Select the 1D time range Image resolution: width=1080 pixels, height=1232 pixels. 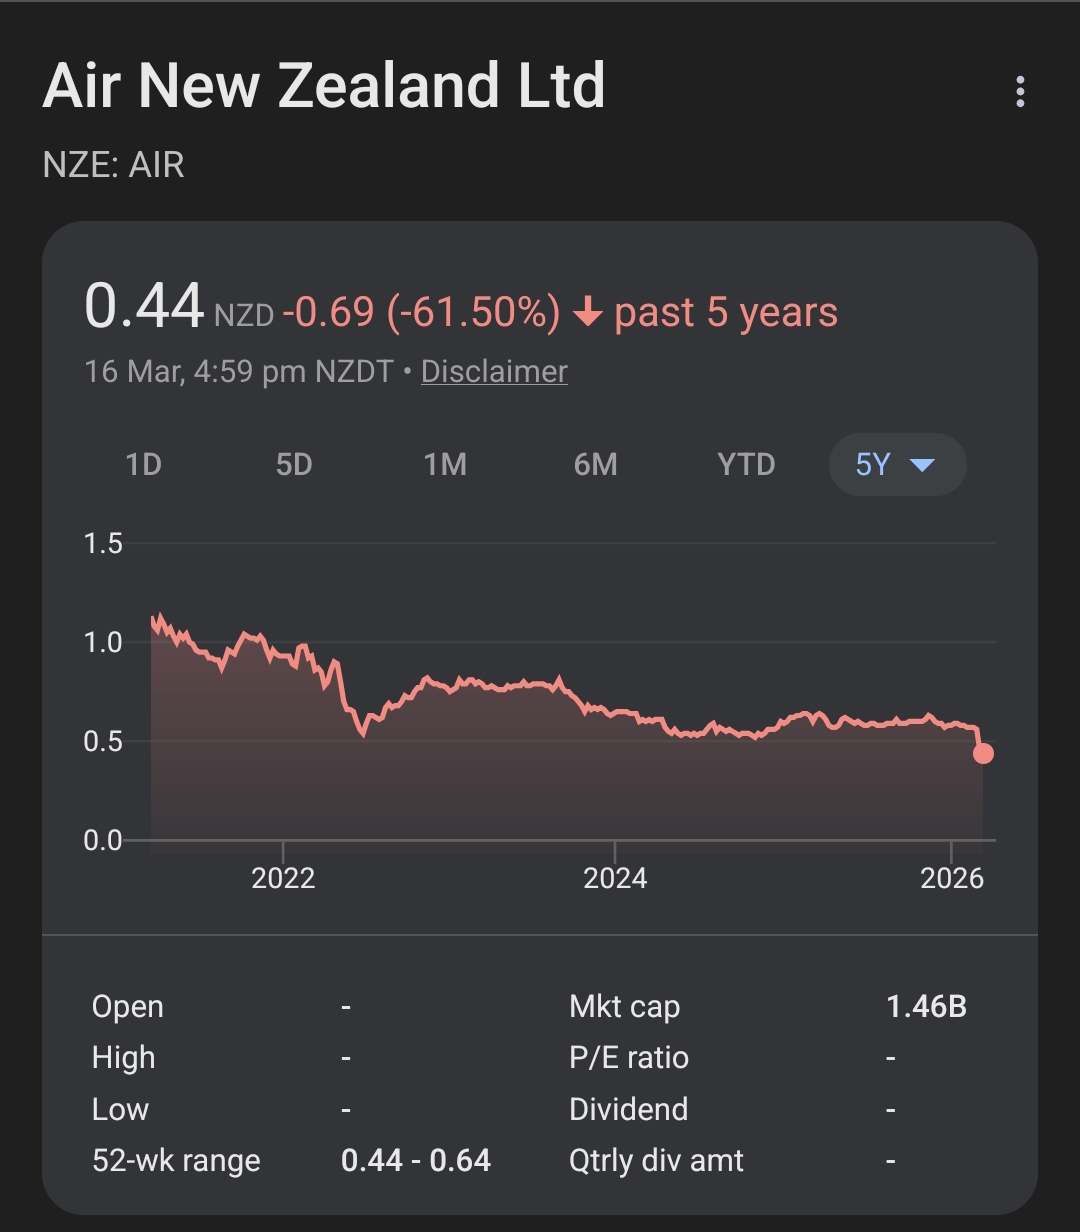click(x=143, y=465)
